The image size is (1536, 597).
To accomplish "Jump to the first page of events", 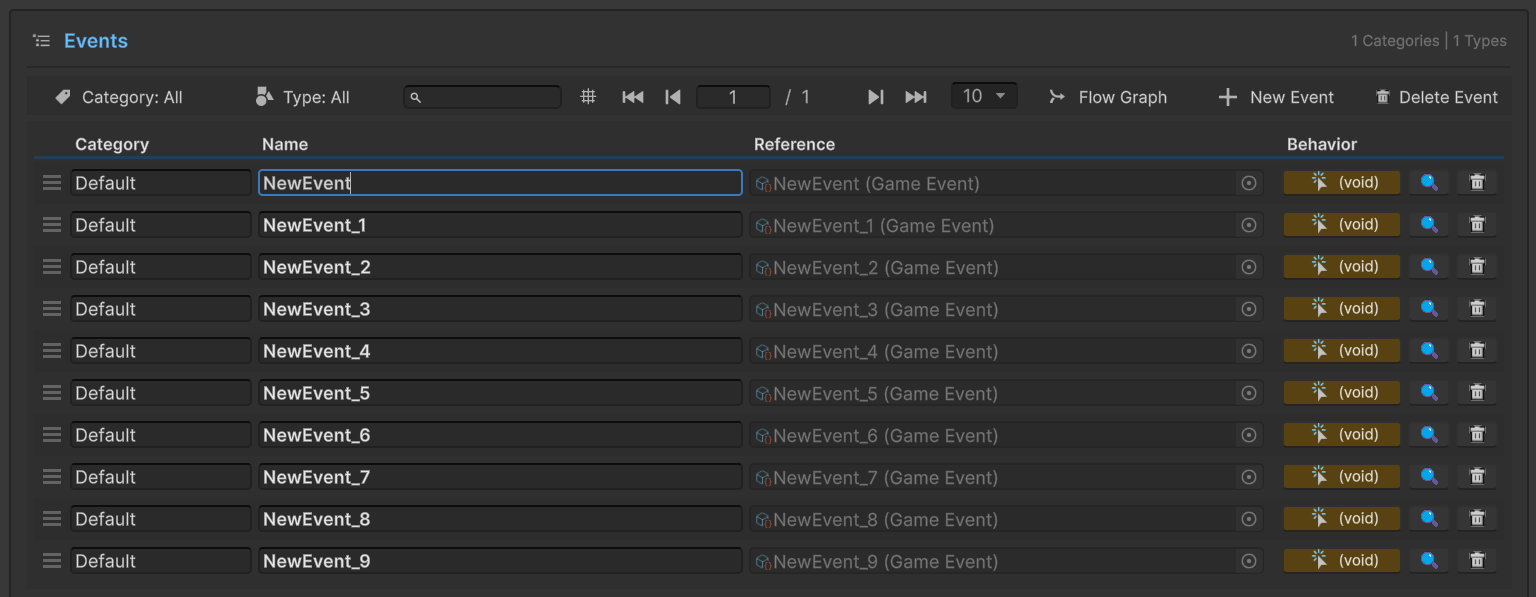I will click(x=633, y=97).
